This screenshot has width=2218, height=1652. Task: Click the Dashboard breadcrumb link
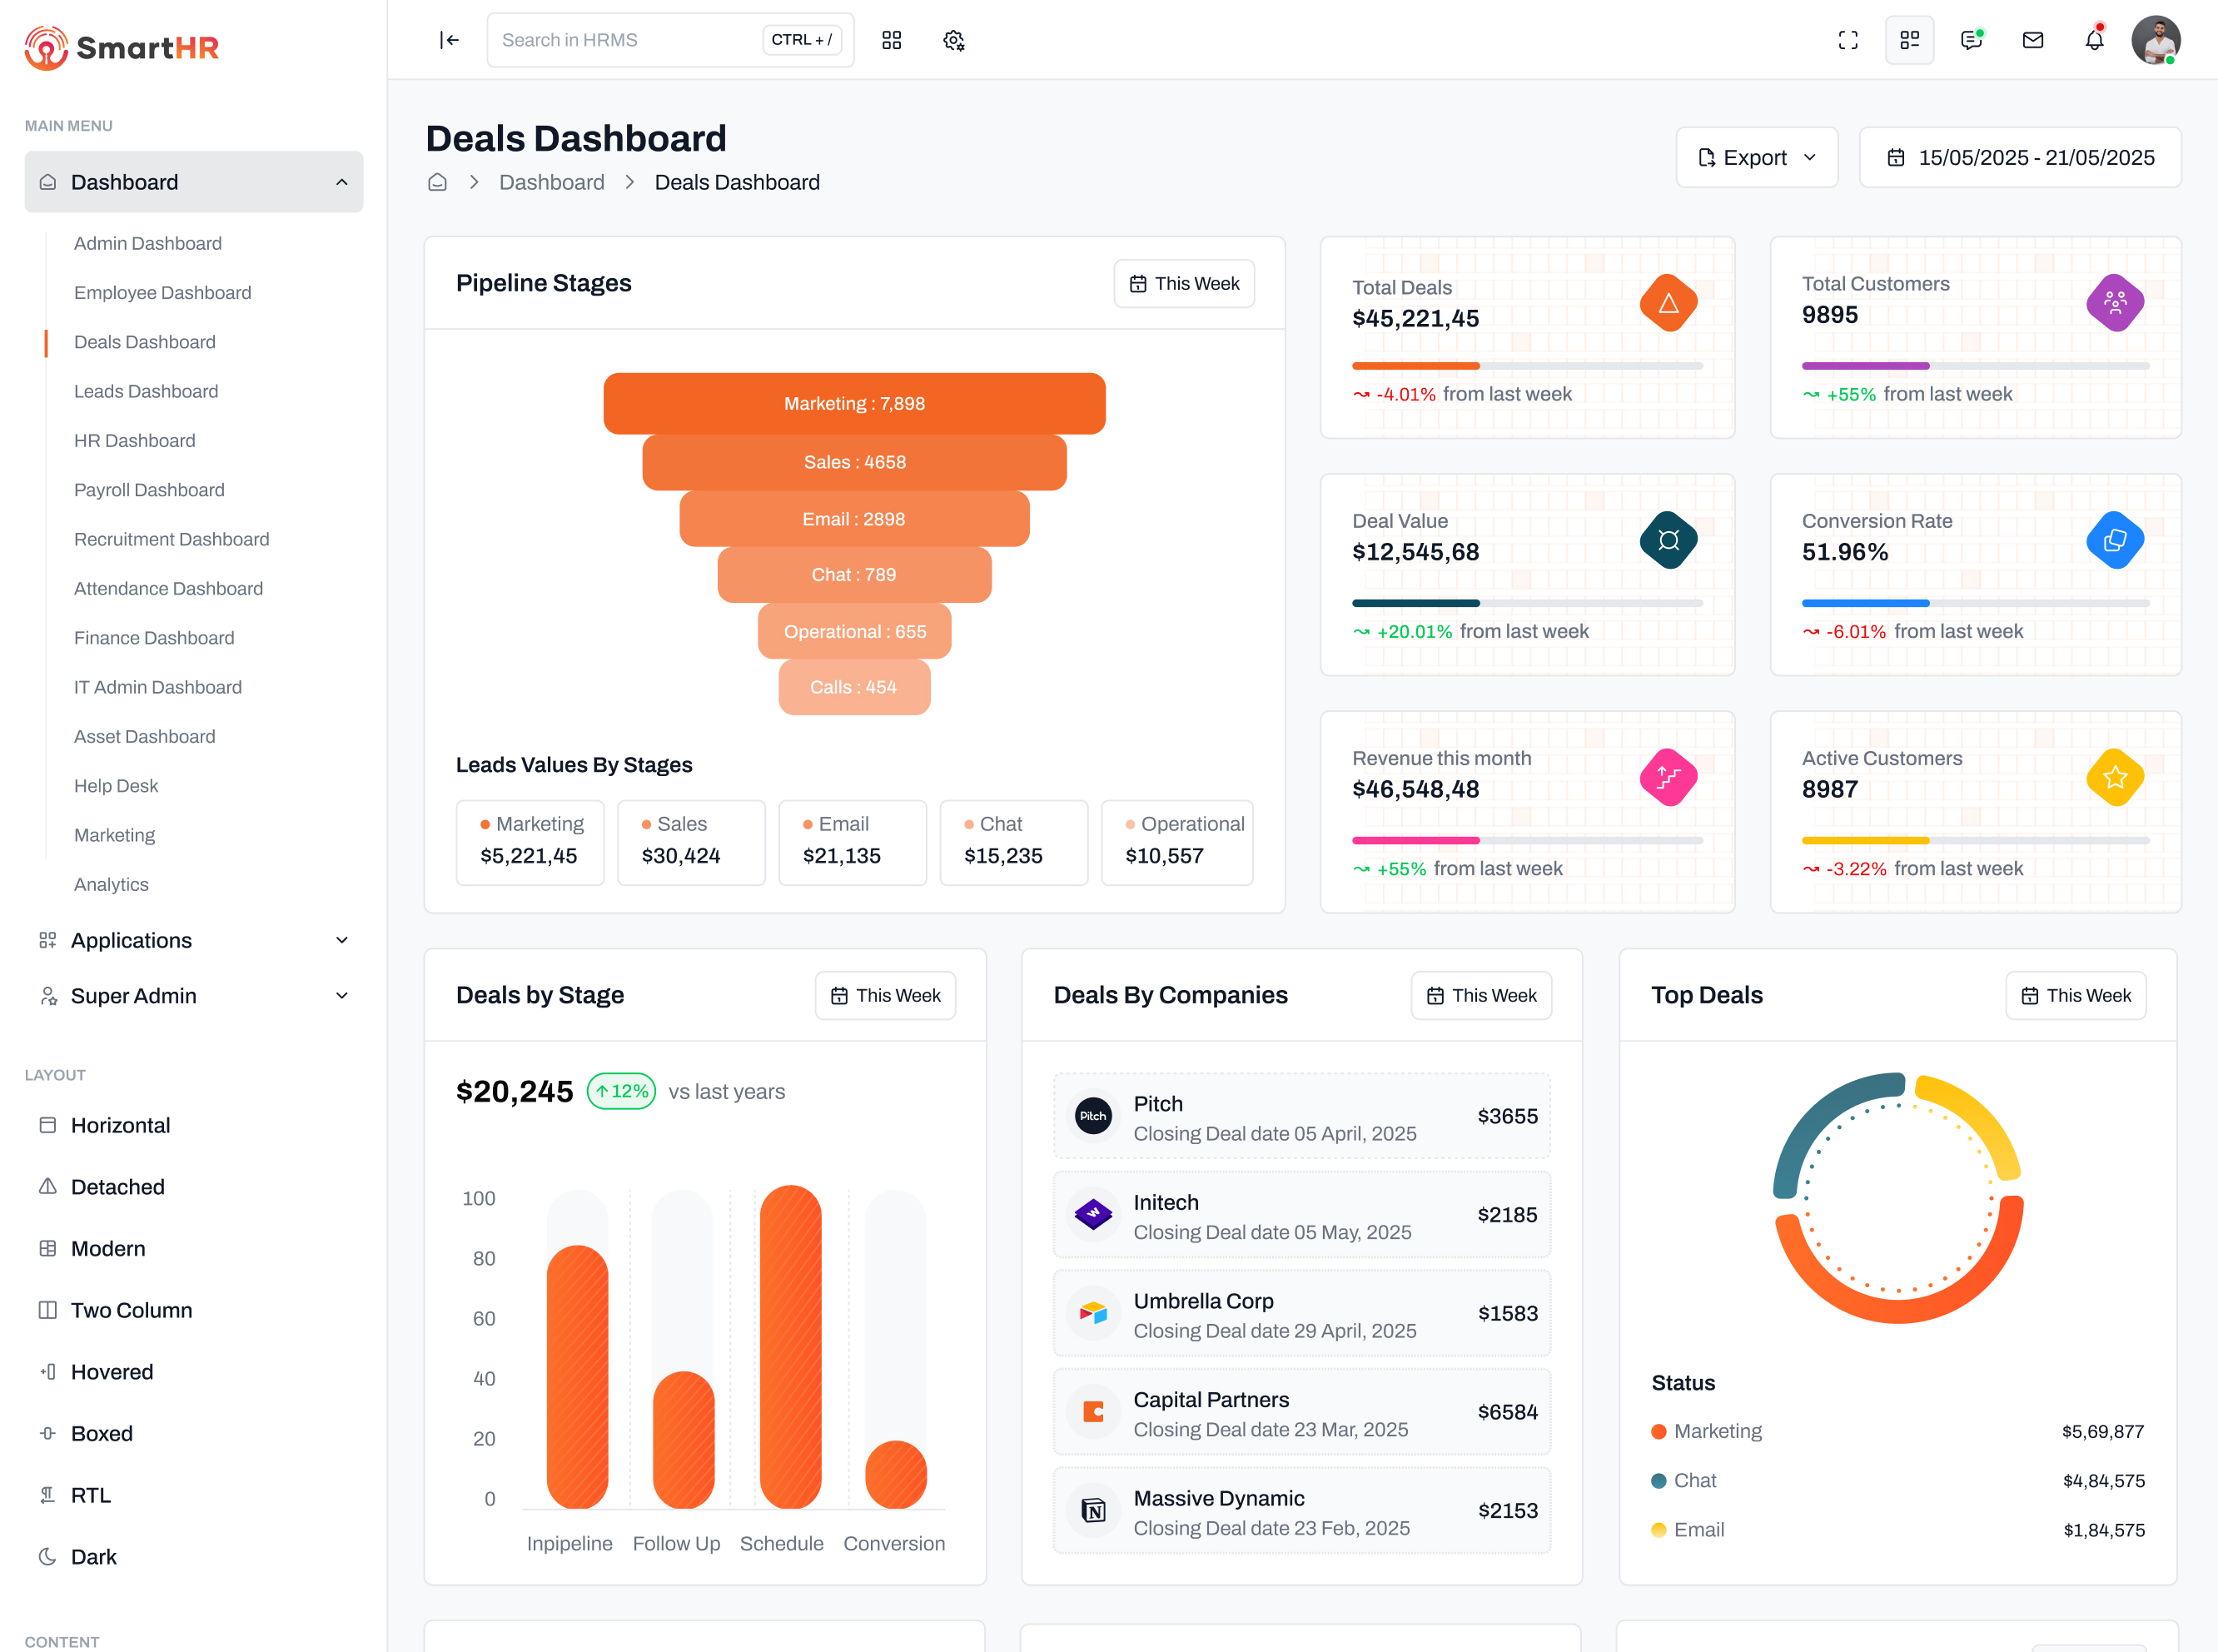point(551,182)
